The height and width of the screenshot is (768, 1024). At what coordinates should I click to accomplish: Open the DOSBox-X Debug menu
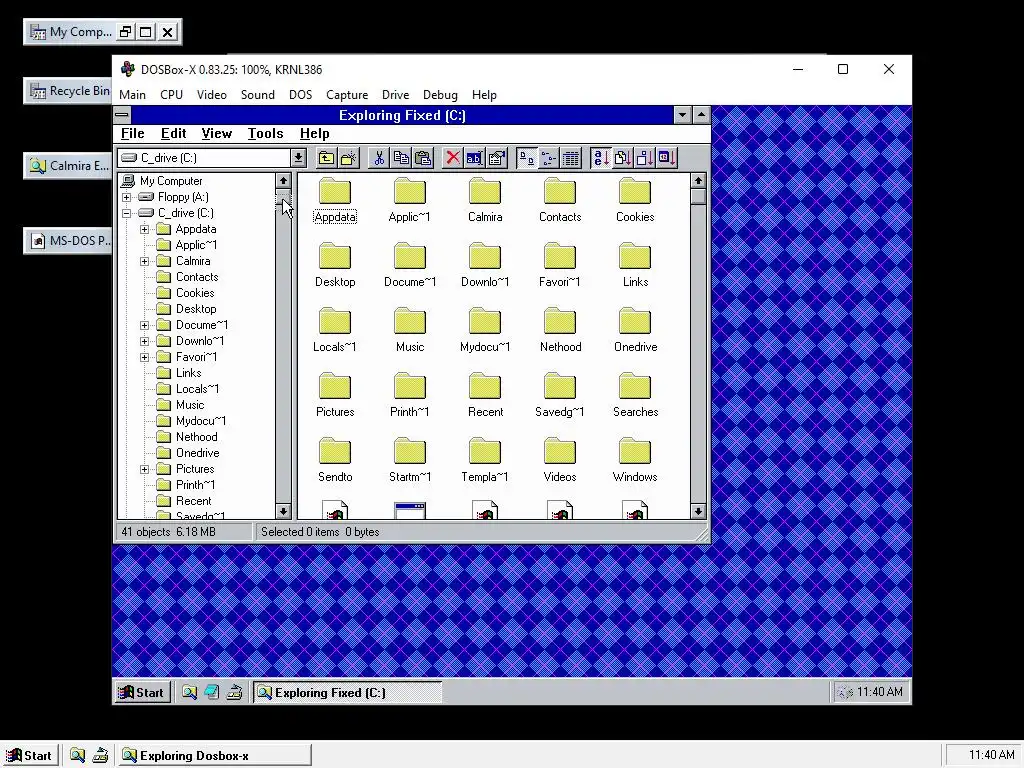coord(440,95)
